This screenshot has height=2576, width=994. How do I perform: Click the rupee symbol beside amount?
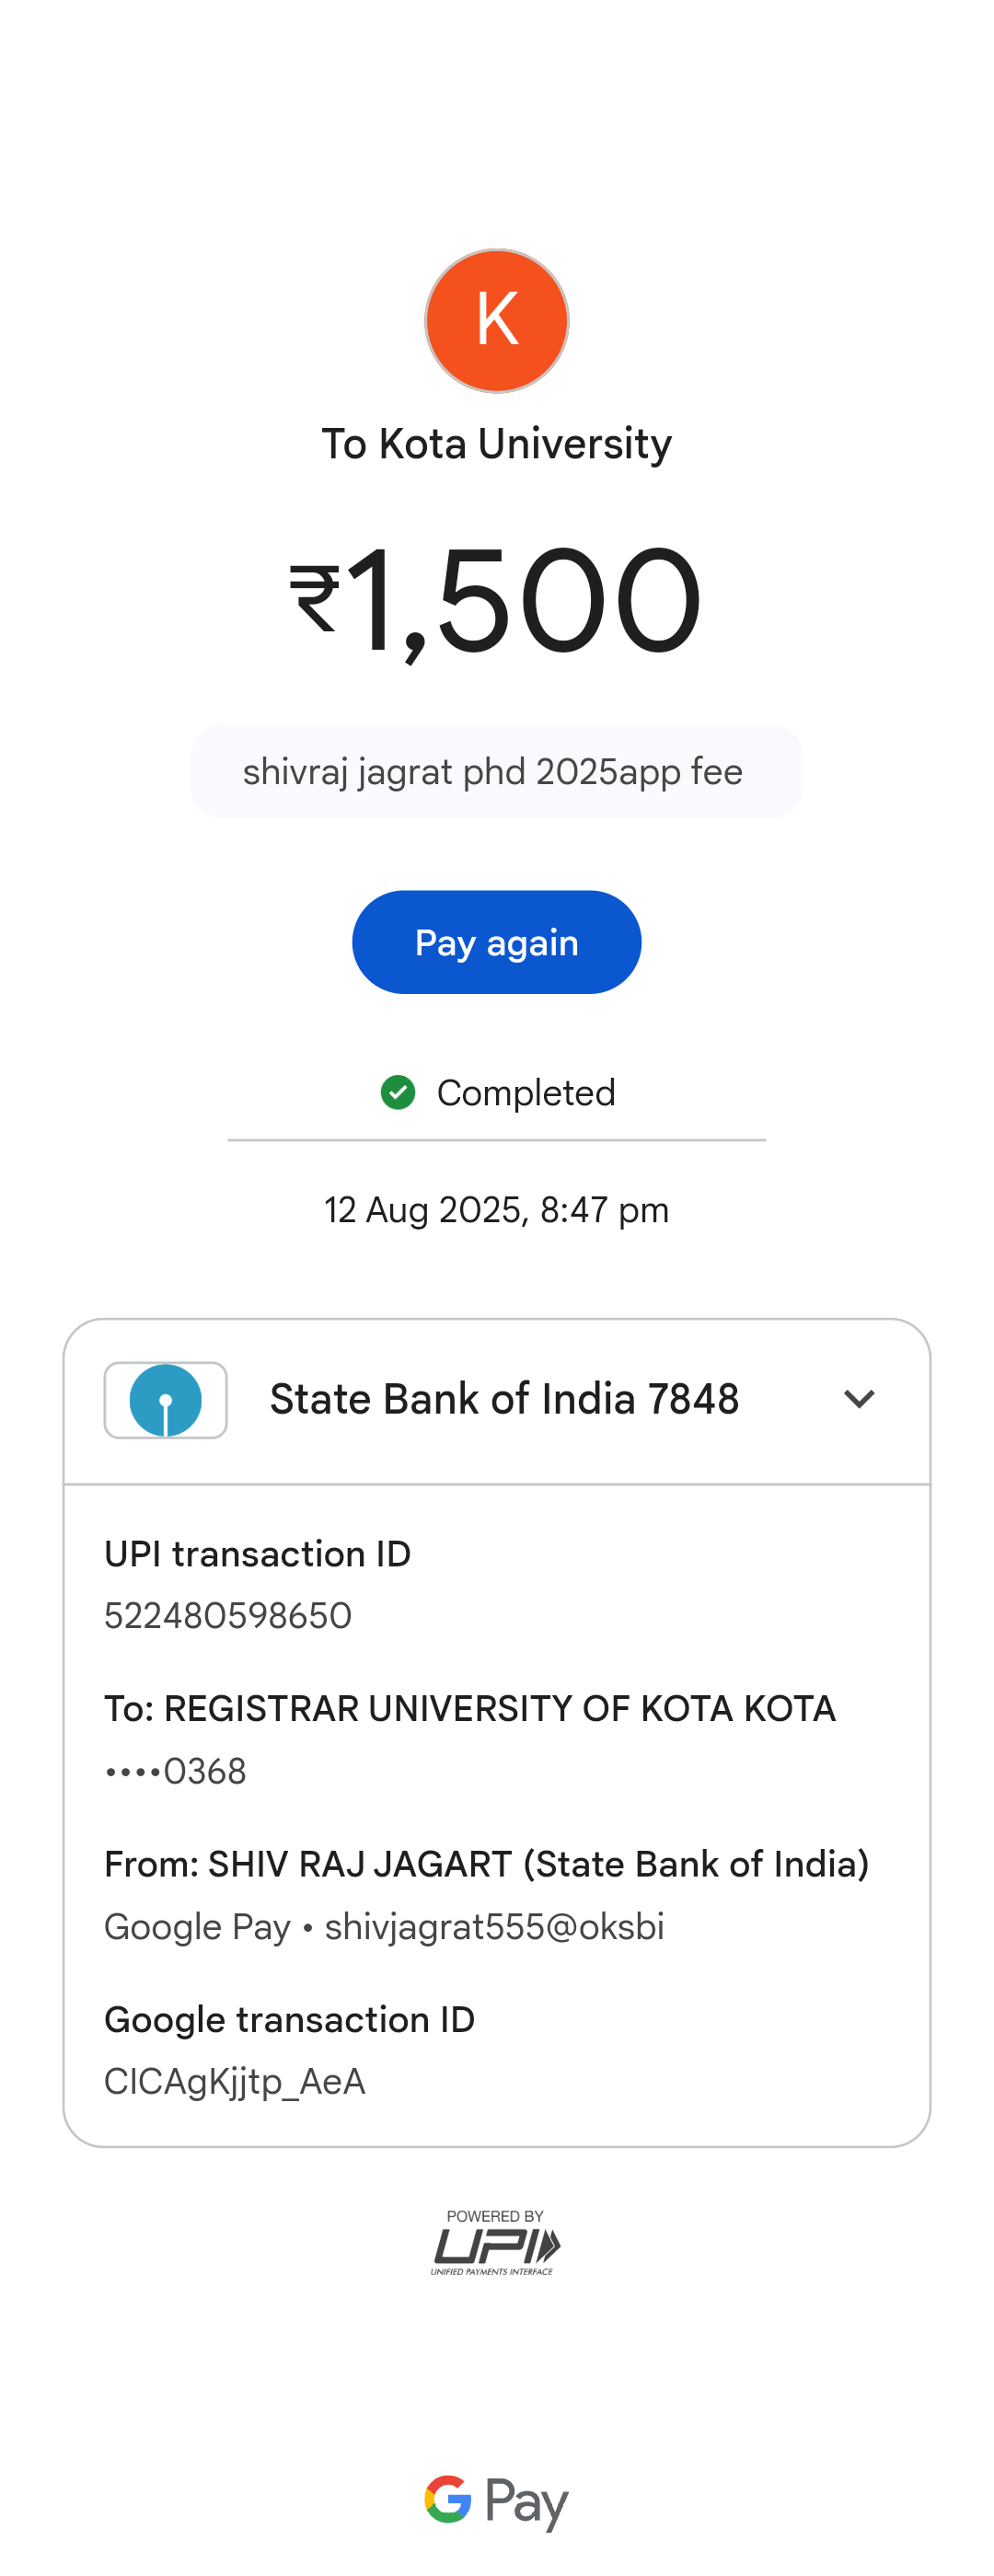pyautogui.click(x=315, y=599)
